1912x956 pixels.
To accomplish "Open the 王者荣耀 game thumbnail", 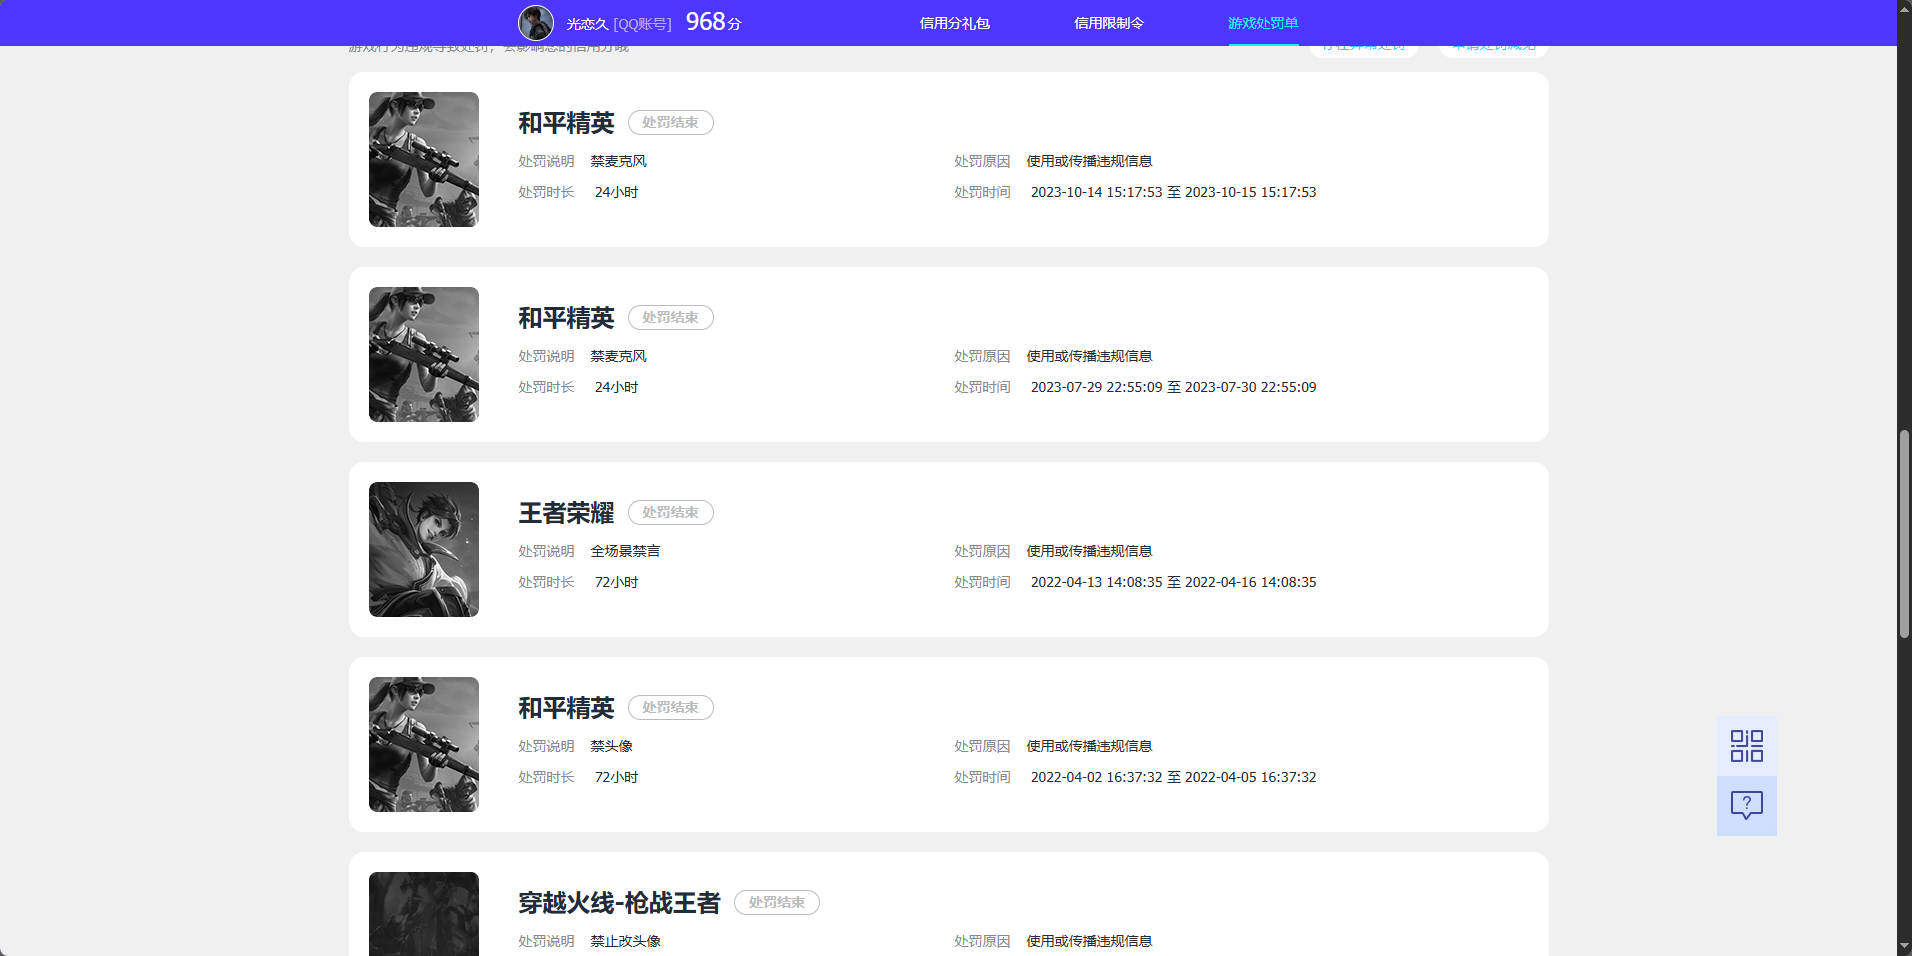I will [x=424, y=549].
